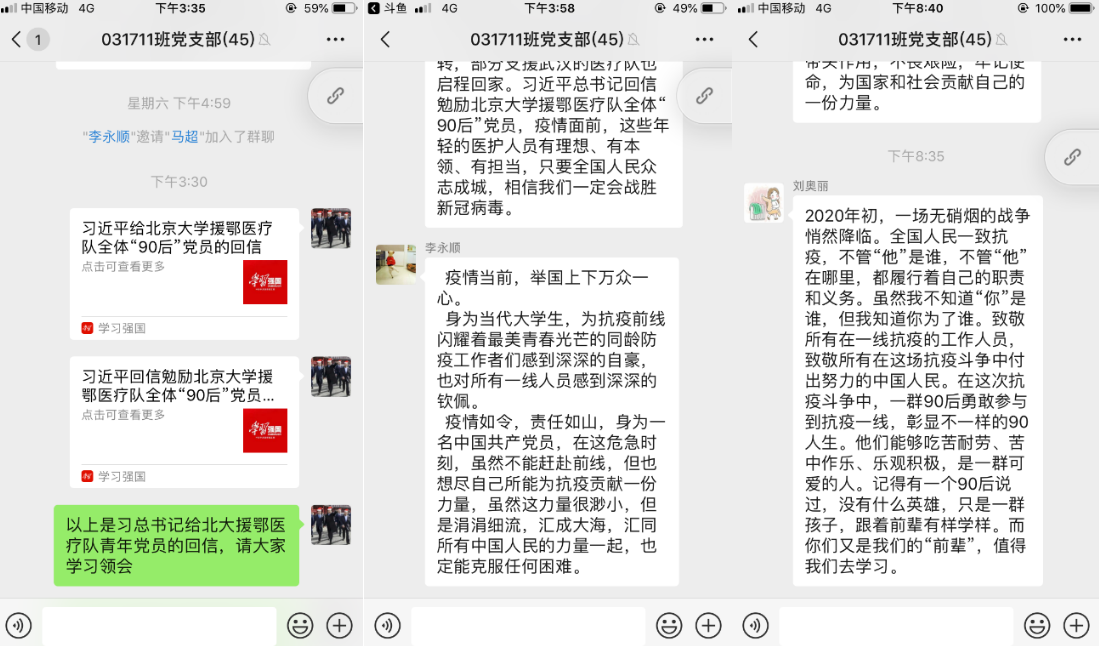Tap 刘奥丽's avatar in the right chat

pos(764,202)
